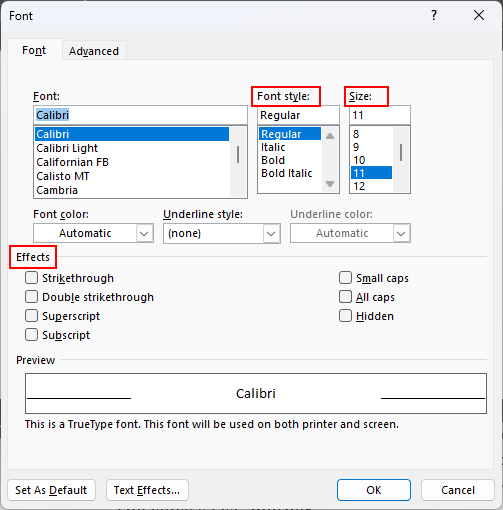Select Regular font style
This screenshot has width=503, height=510.
click(x=290, y=134)
